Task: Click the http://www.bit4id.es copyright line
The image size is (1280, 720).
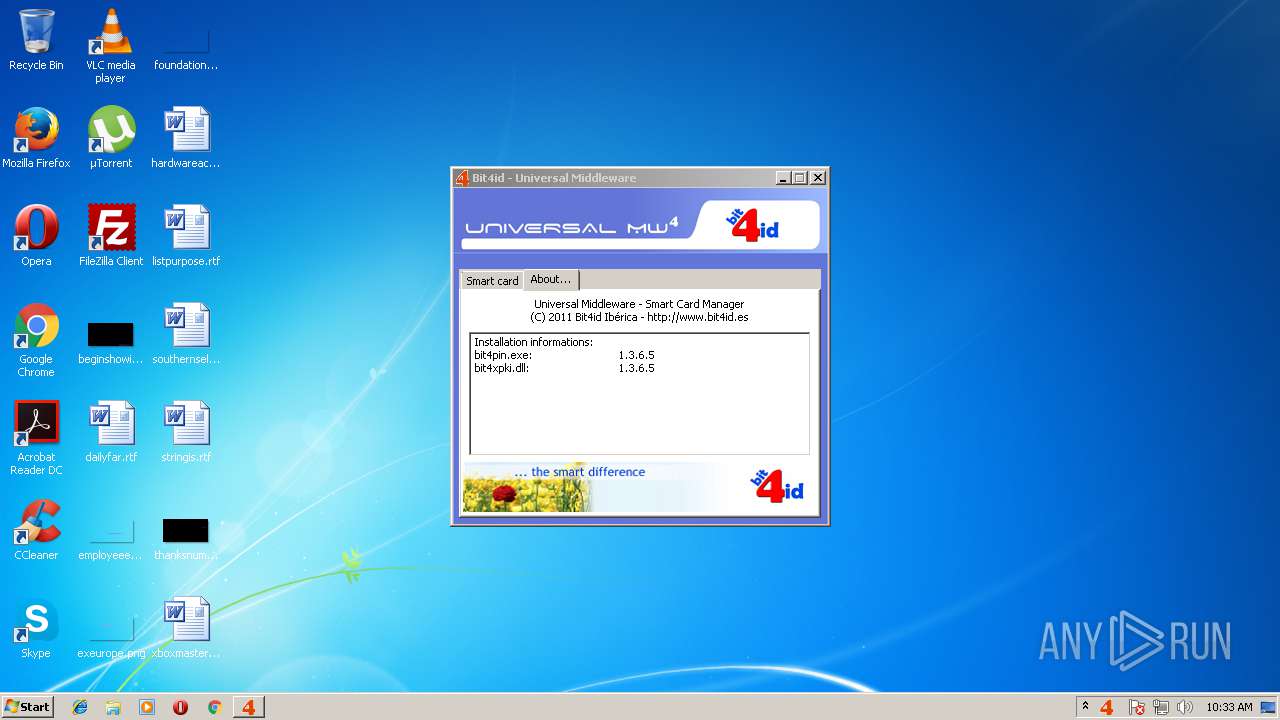Action: tap(639, 317)
